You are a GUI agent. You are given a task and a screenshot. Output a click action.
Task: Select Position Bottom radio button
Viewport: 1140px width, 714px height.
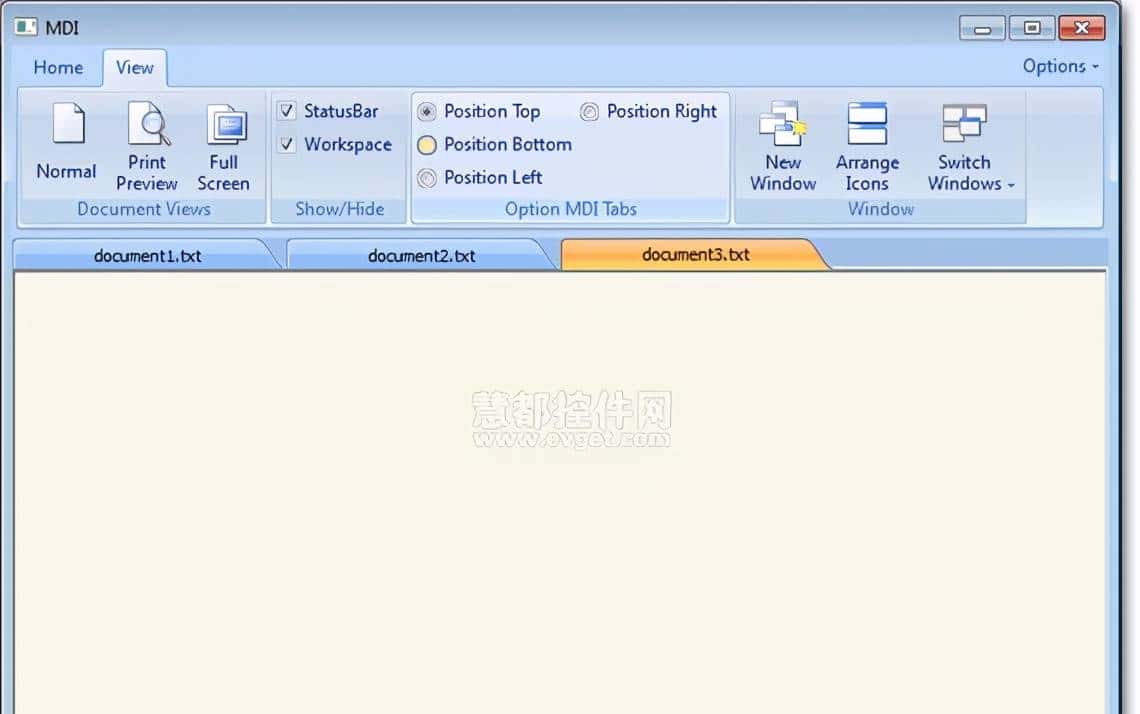tap(427, 145)
